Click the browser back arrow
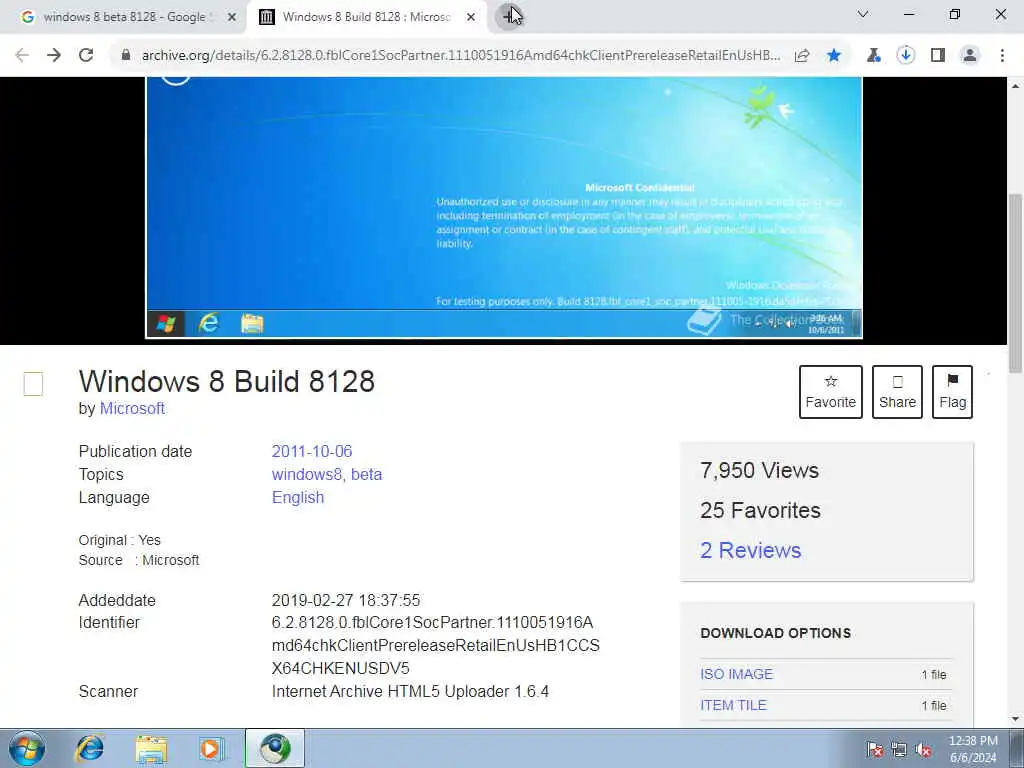Screen dimensions: 1024x768 pyautogui.click(x=22, y=56)
